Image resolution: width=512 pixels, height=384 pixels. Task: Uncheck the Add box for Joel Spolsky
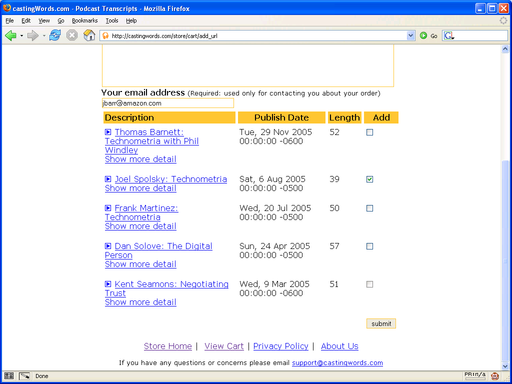pyautogui.click(x=369, y=179)
